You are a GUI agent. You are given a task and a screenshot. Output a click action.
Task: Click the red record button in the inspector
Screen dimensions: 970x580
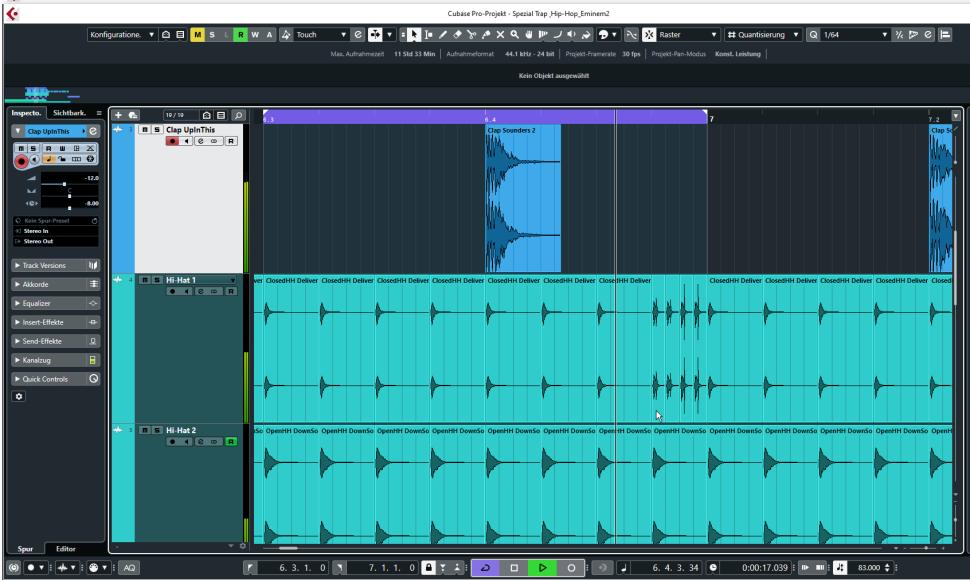point(20,159)
